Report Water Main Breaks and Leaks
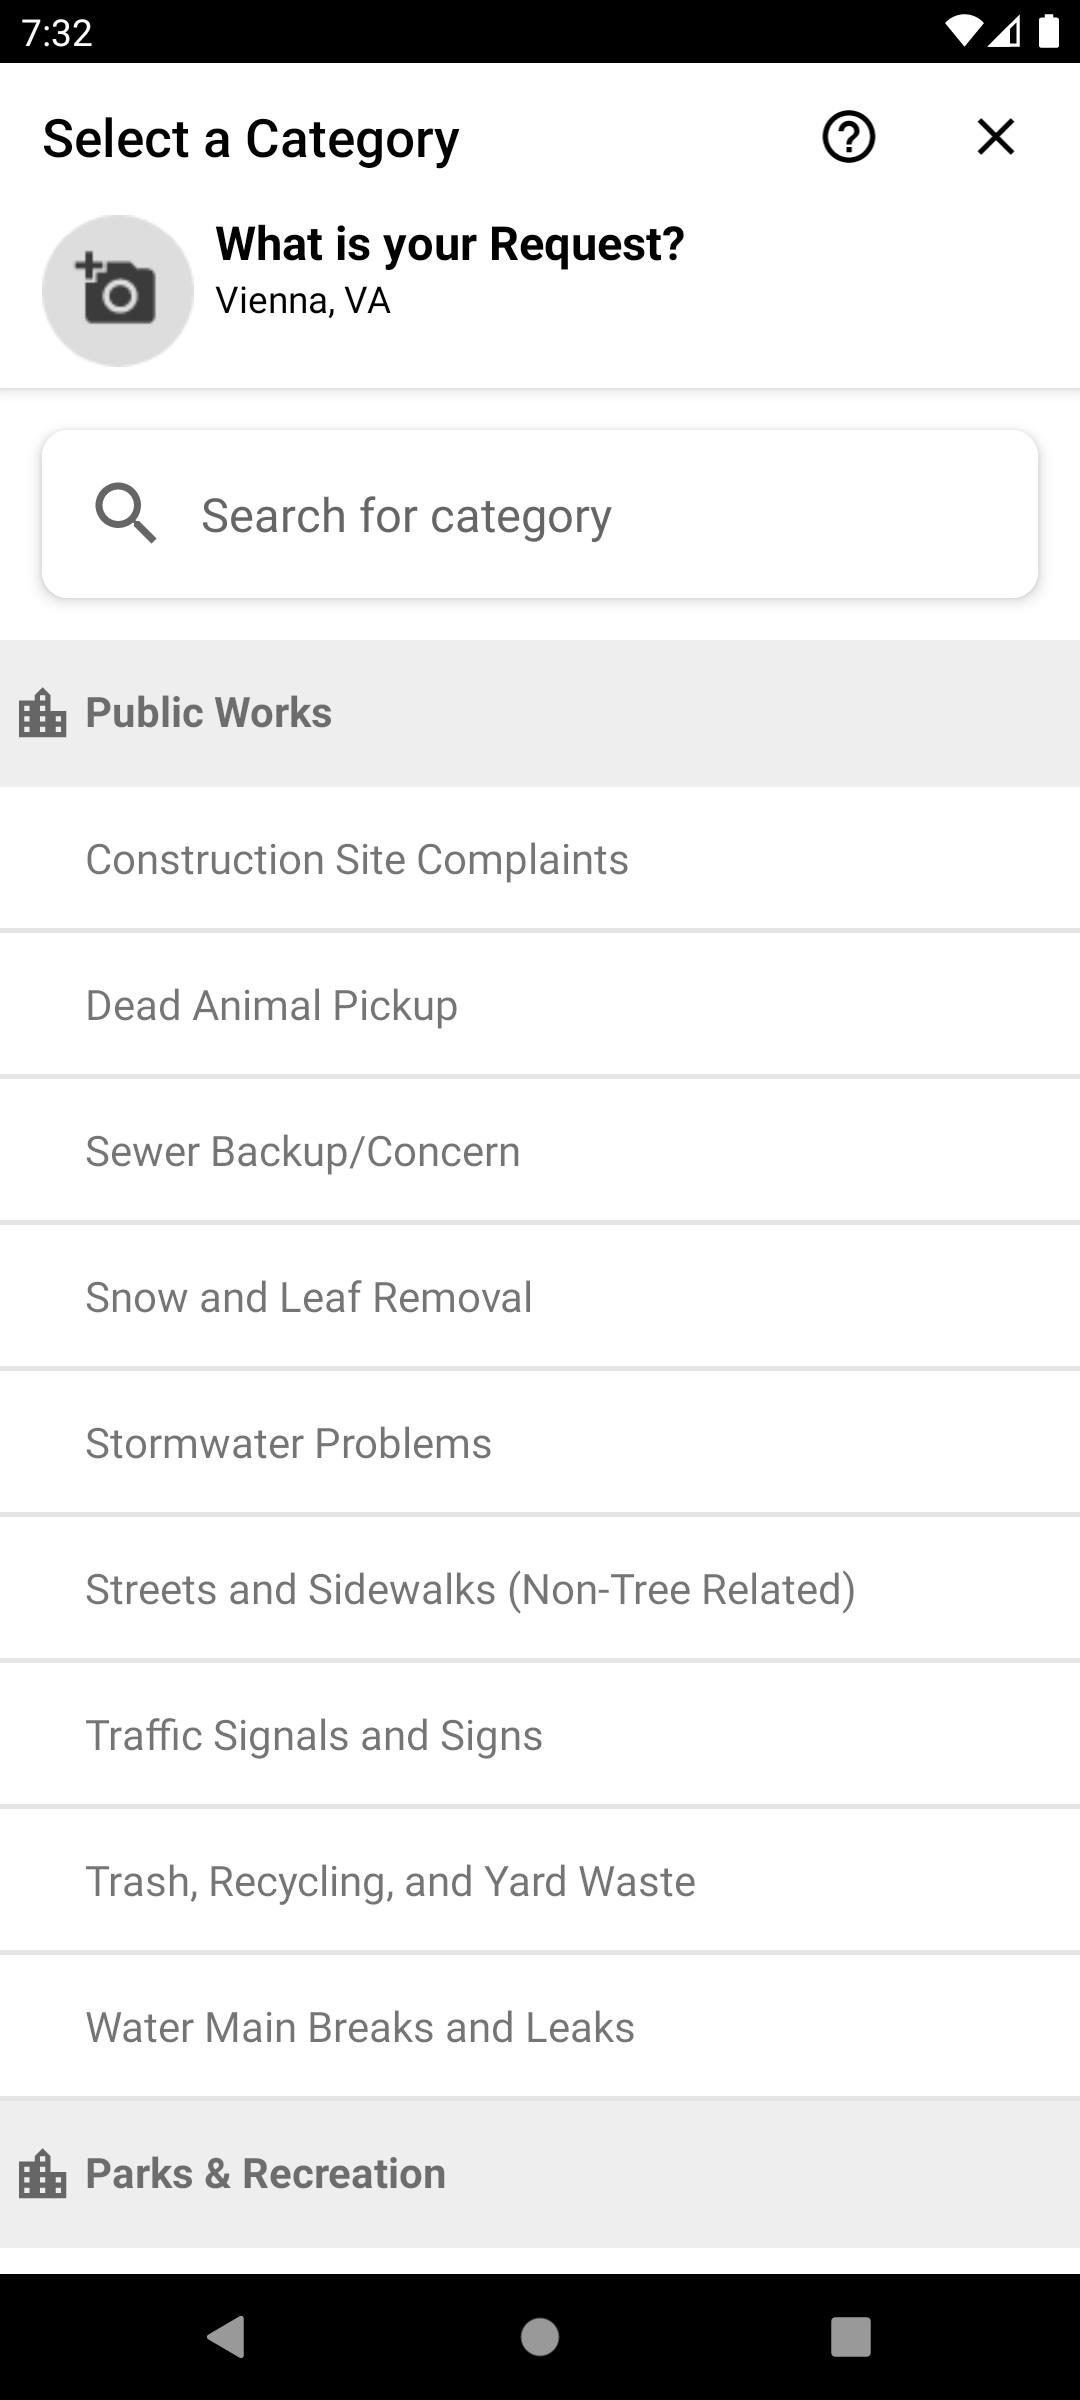Viewport: 1080px width, 2400px height. (x=540, y=2027)
